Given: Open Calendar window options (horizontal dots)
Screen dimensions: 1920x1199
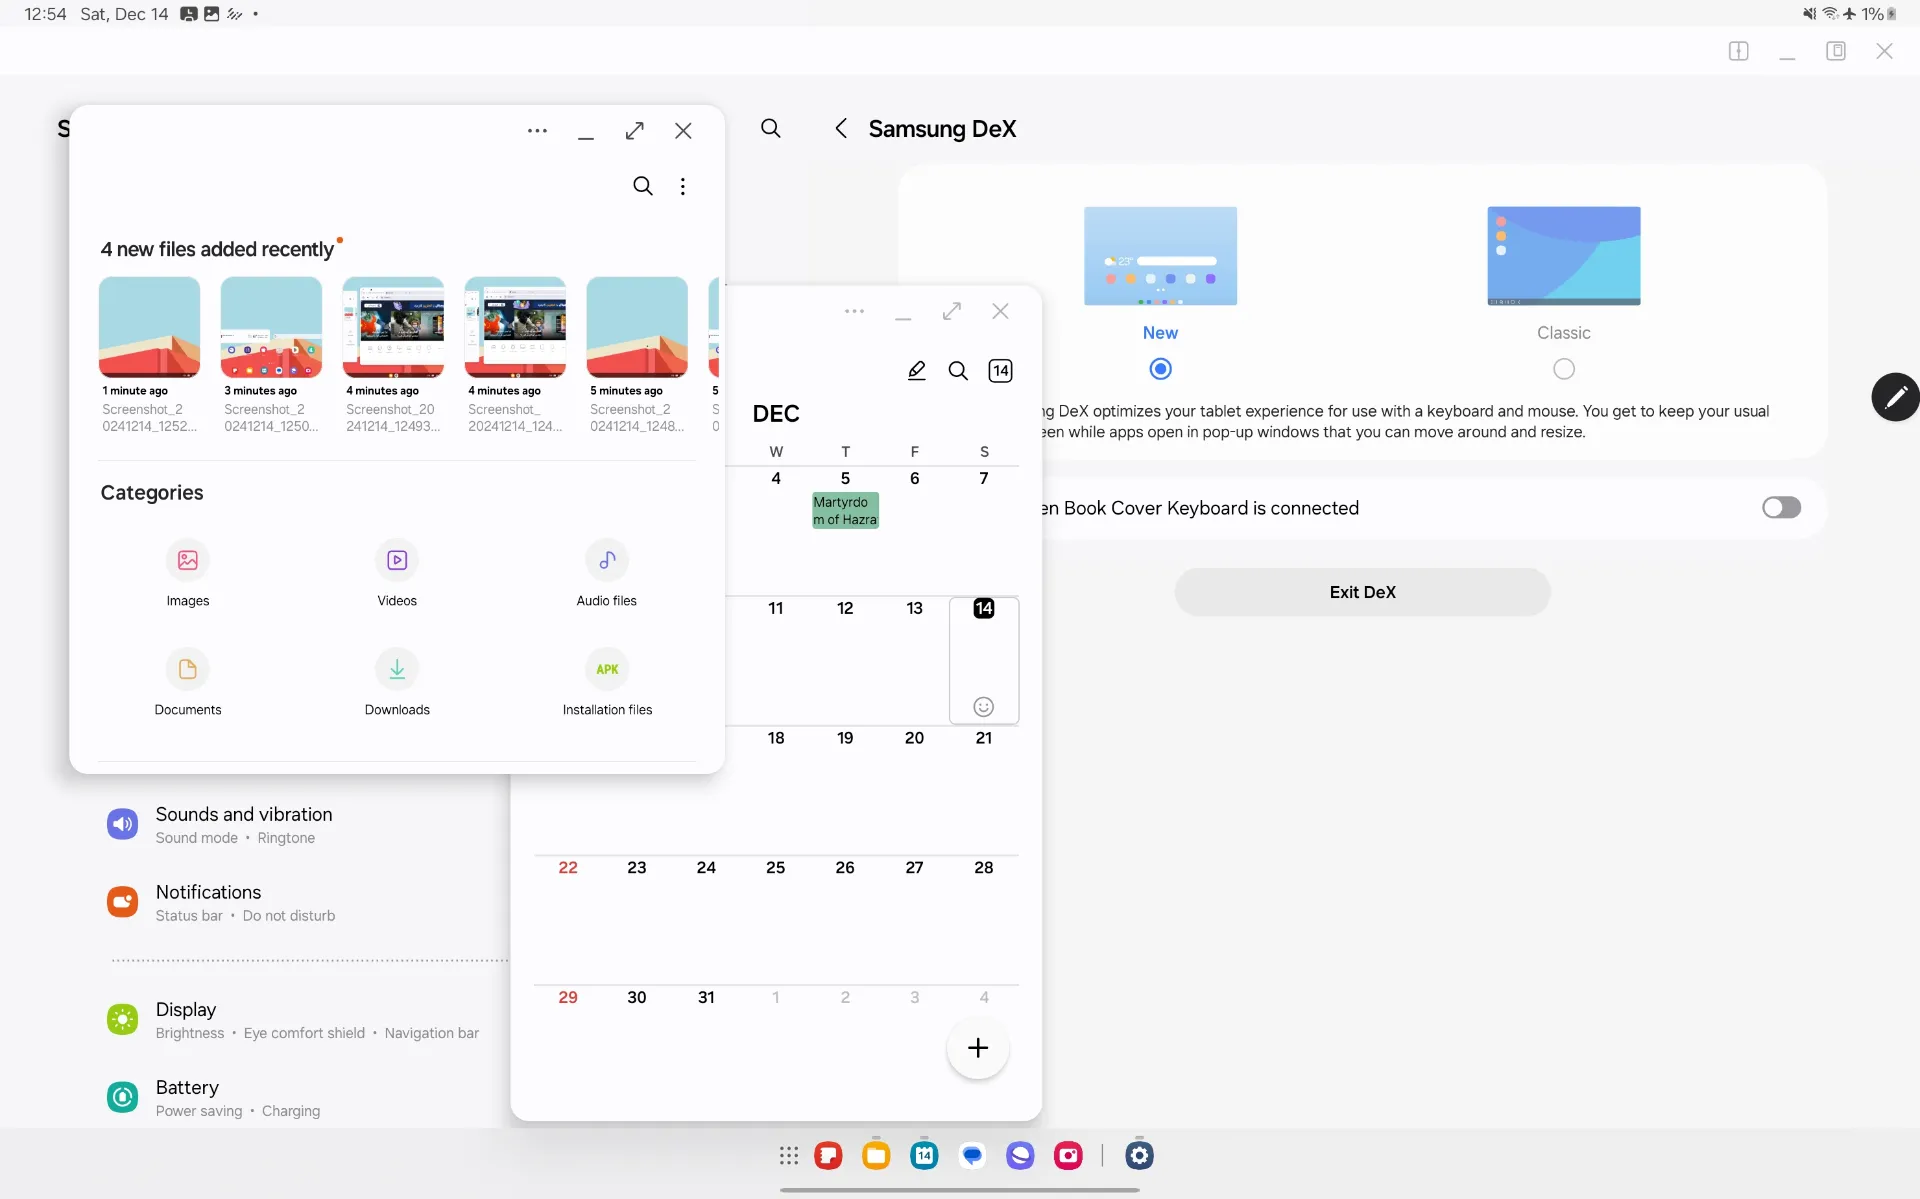Looking at the screenshot, I should [x=854, y=311].
